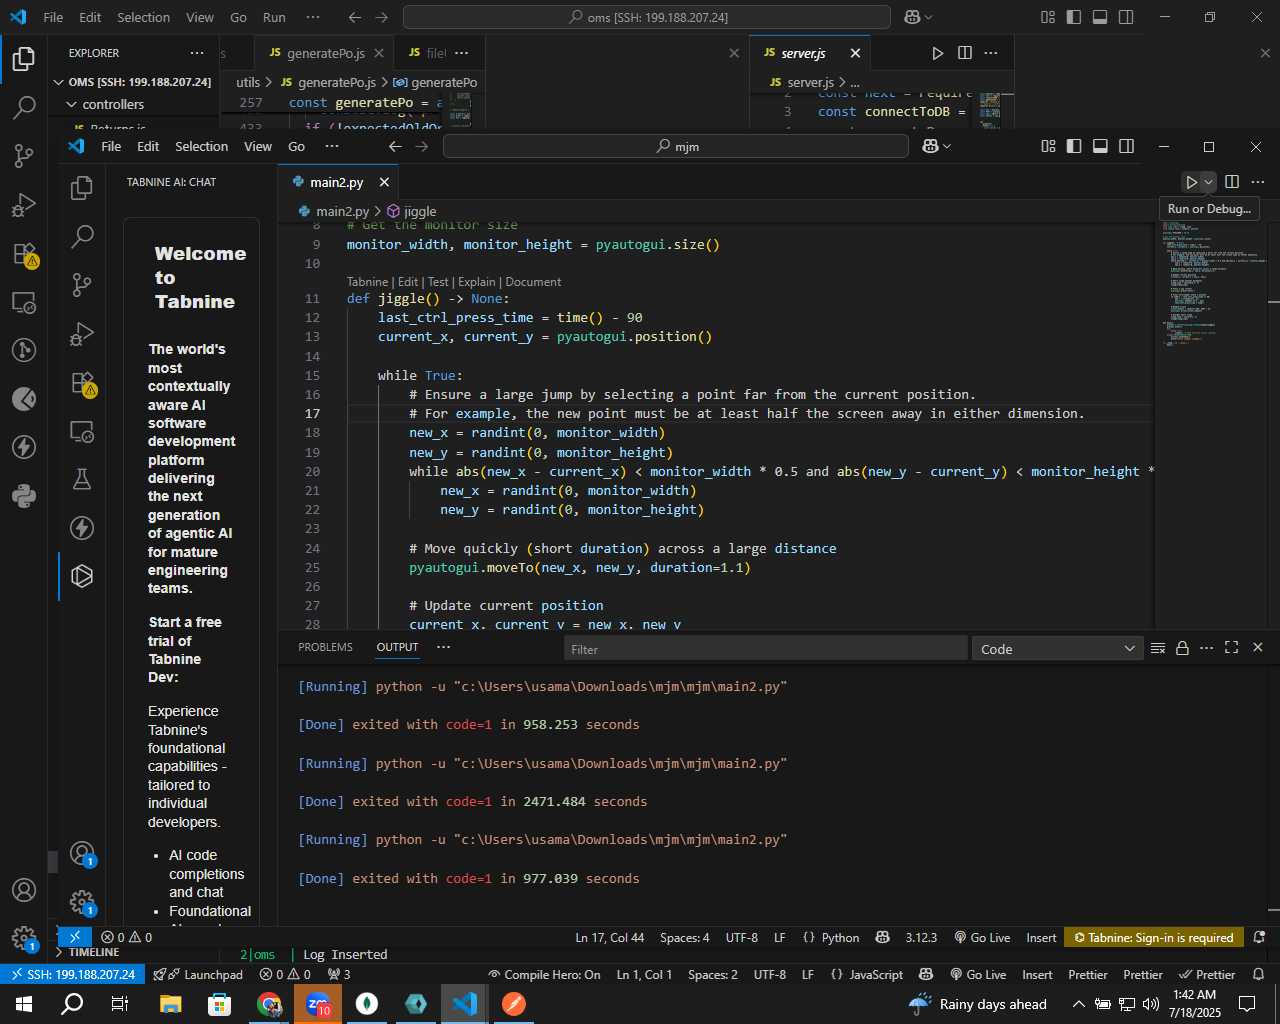This screenshot has width=1280, height=1024.
Task: Open Manage gear in mjm window activity bar
Action: point(82,903)
